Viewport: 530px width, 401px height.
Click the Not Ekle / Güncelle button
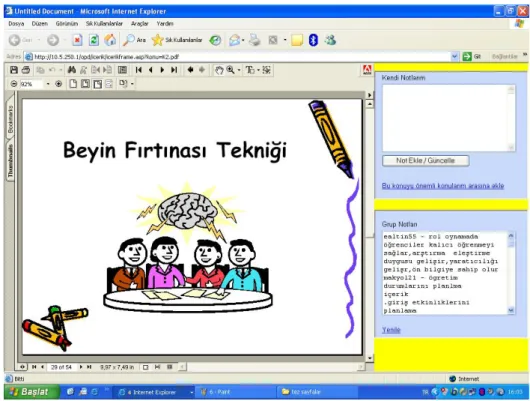[426, 161]
